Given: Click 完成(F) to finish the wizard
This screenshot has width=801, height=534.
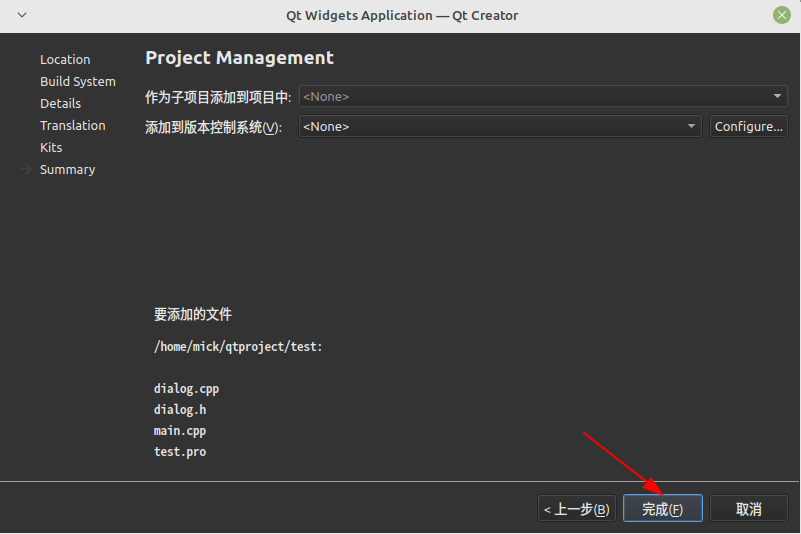Looking at the screenshot, I should tap(662, 509).
